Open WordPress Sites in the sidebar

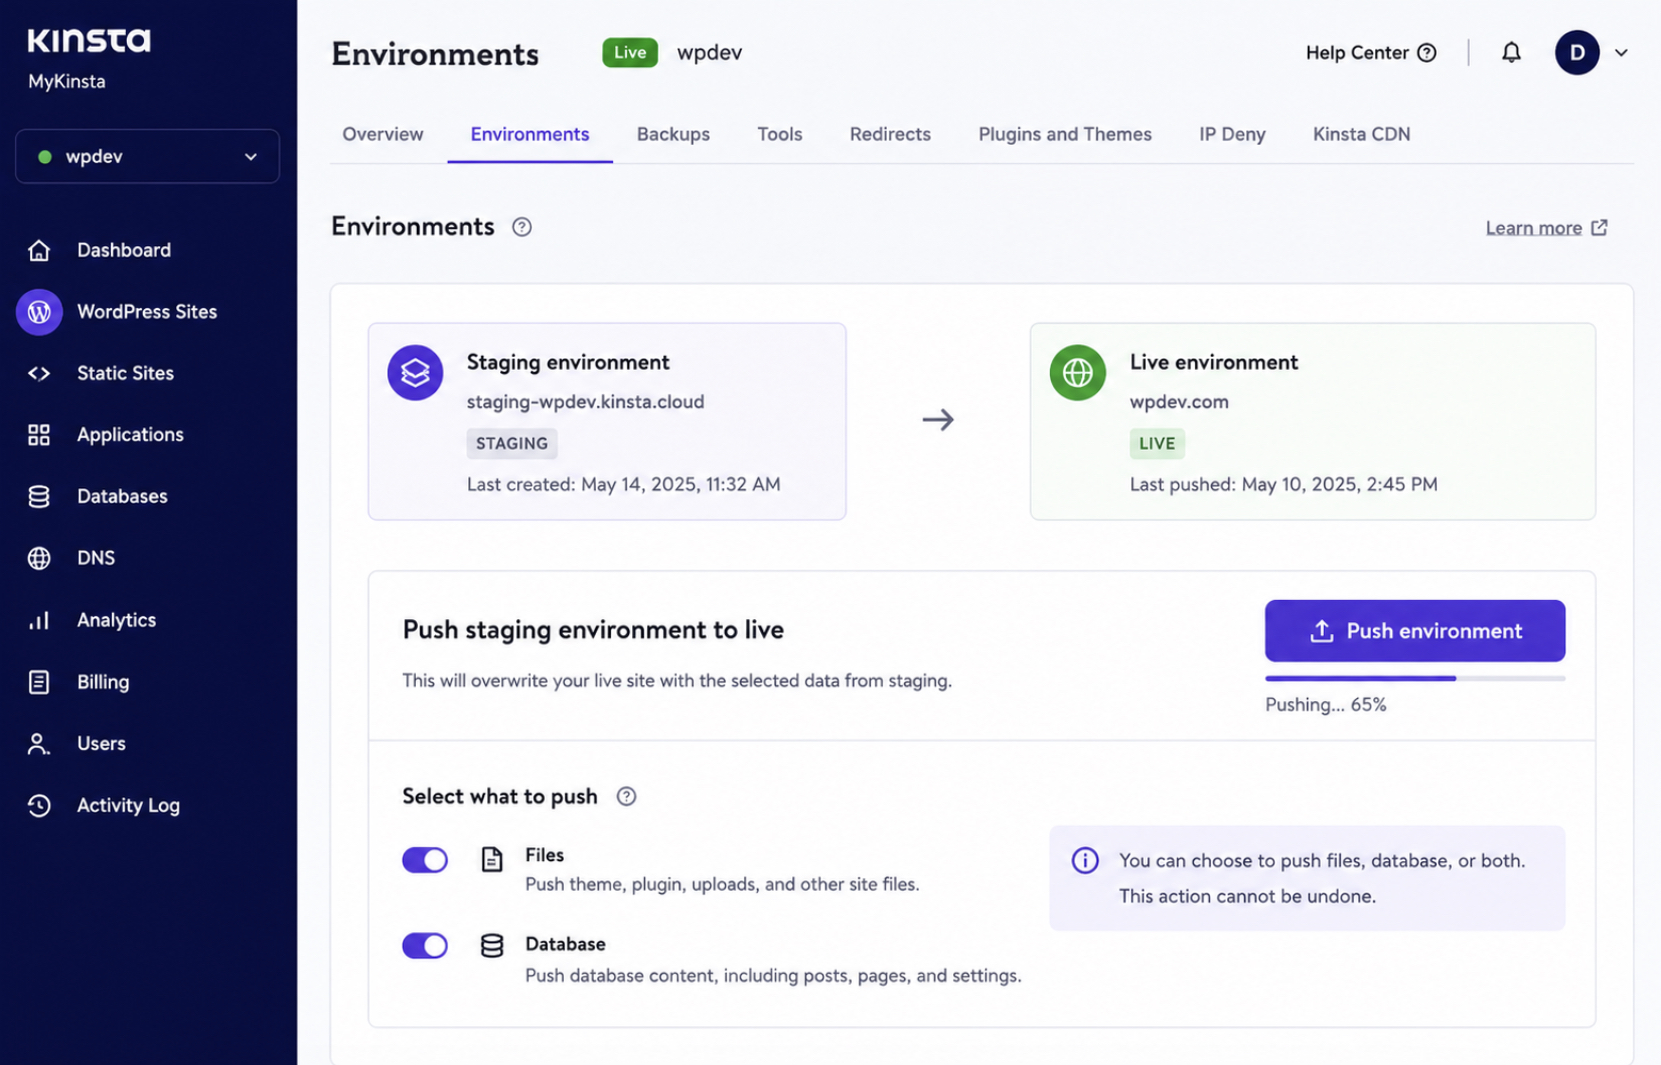(147, 312)
